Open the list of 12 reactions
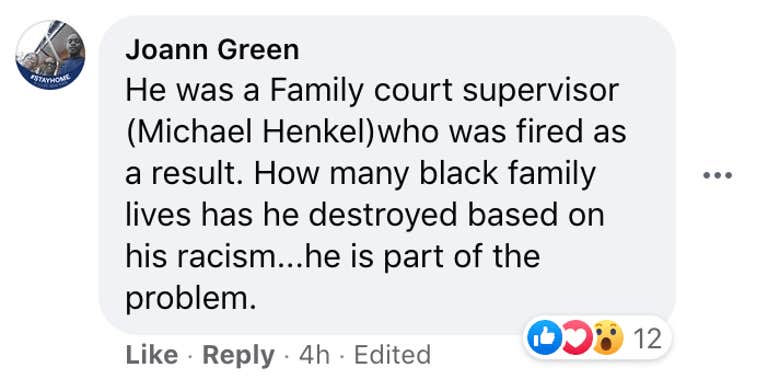The width and height of the screenshot is (768, 379). 648,339
